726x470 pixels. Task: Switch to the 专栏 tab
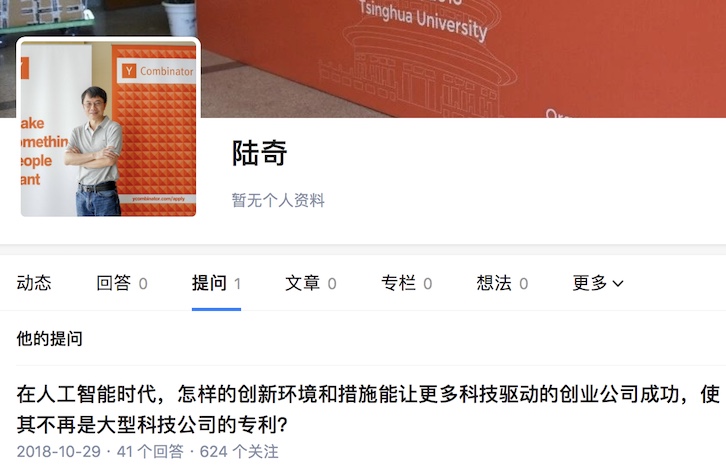407,283
